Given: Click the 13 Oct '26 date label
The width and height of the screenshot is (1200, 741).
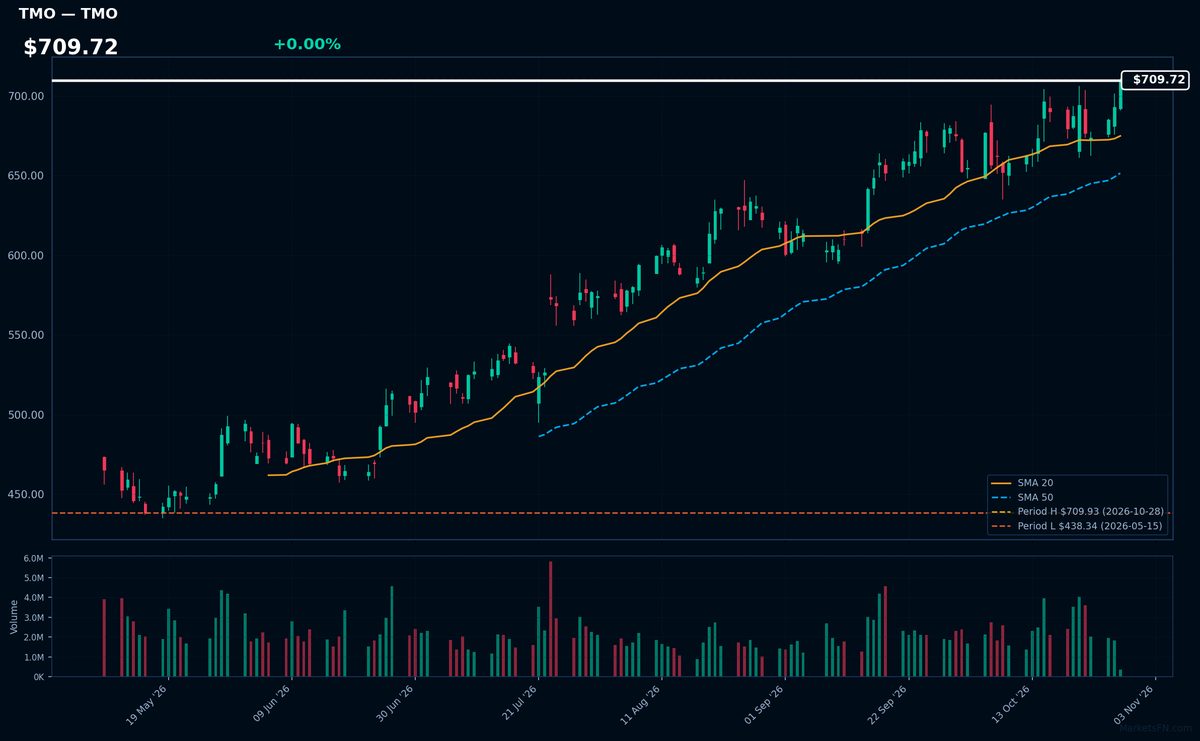Looking at the screenshot, I should [1011, 705].
